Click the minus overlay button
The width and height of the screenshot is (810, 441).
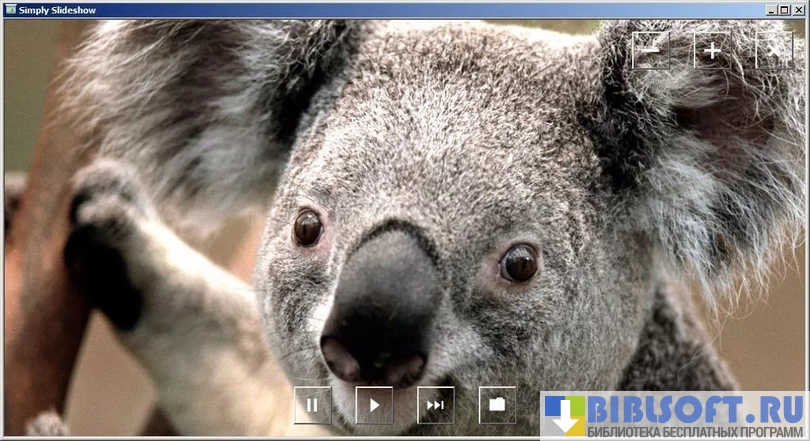[x=651, y=50]
